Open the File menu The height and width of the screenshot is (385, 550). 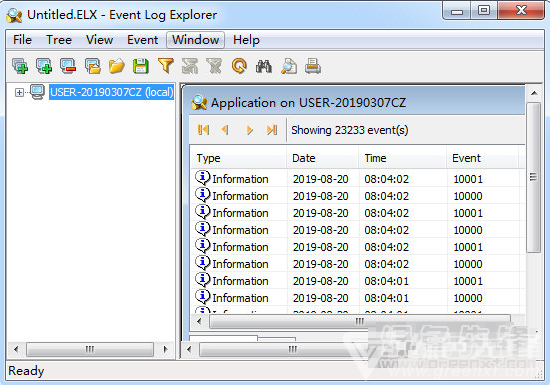[x=22, y=40]
